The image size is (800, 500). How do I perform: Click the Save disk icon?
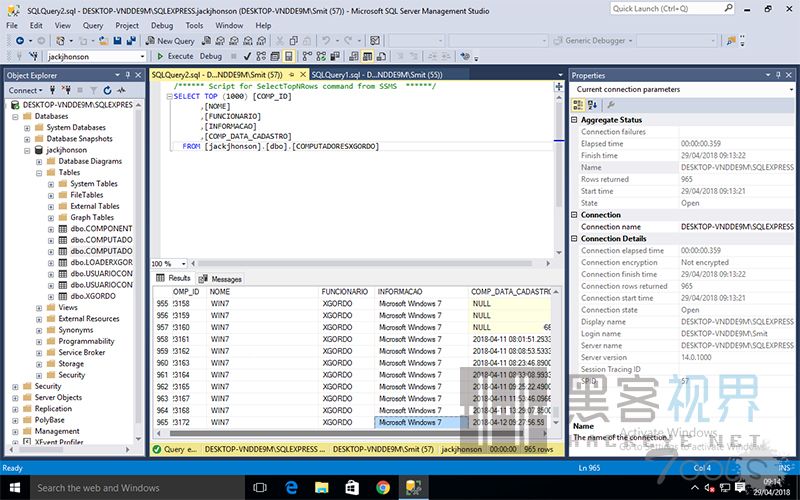117,40
